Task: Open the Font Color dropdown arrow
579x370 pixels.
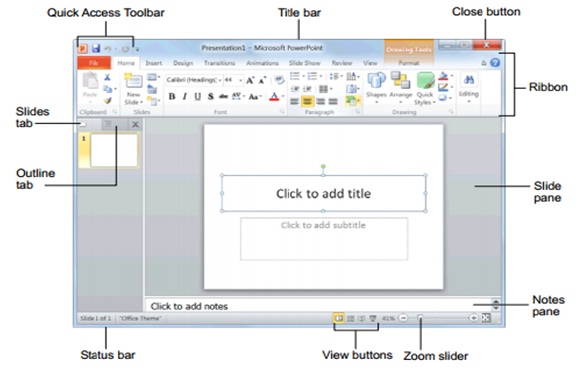Action: coord(283,97)
